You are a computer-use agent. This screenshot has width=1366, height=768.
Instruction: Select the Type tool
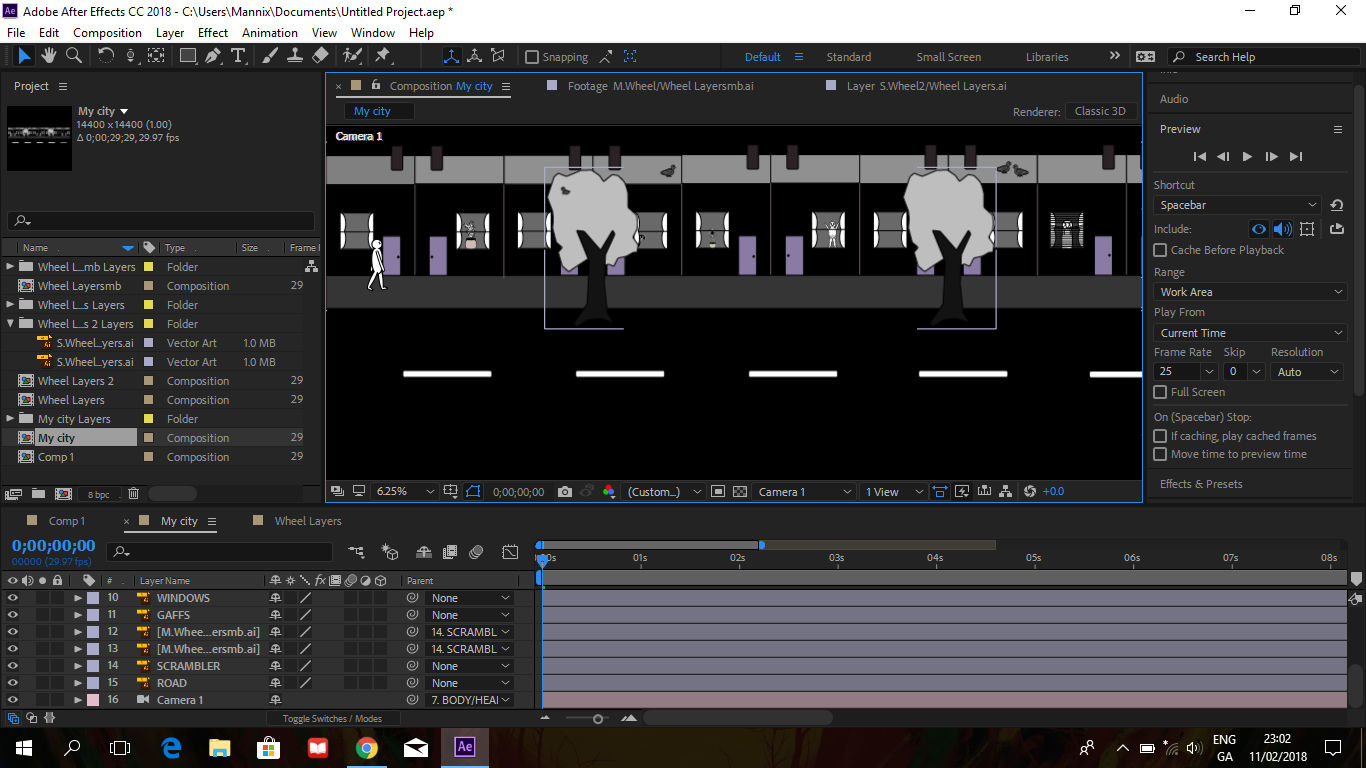click(x=239, y=56)
